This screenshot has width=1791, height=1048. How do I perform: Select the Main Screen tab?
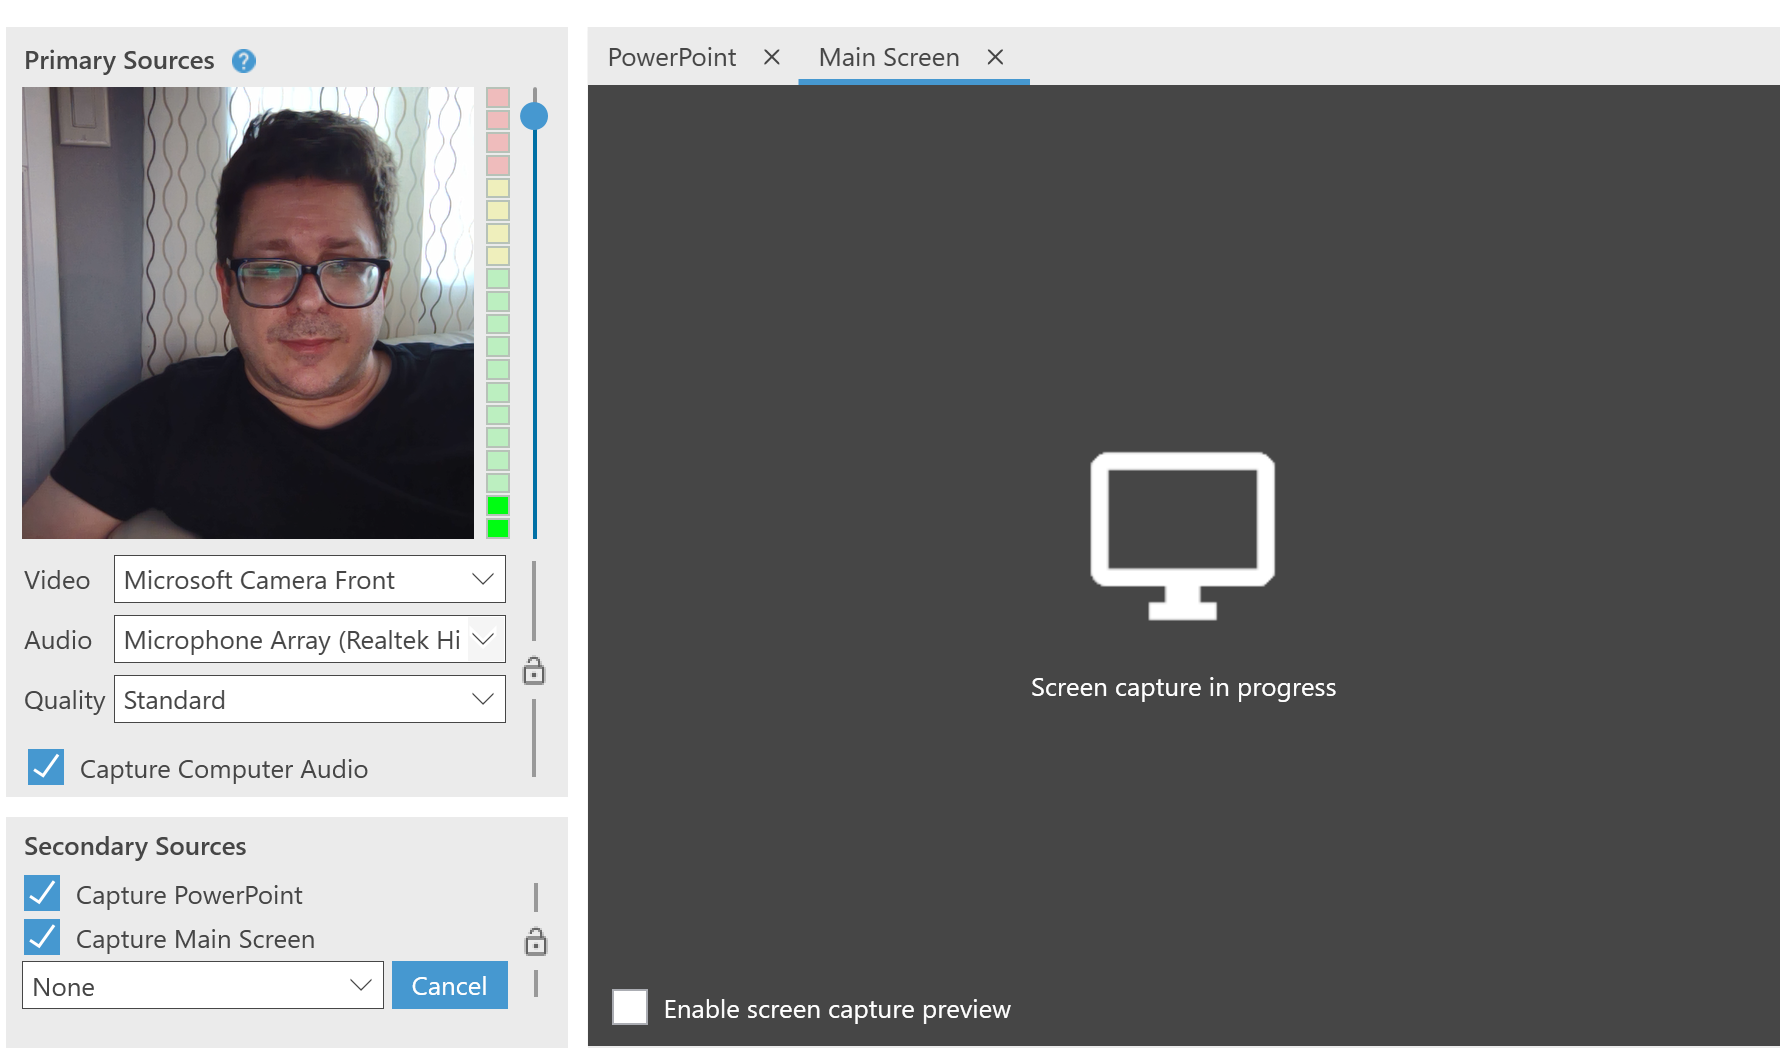coord(888,57)
